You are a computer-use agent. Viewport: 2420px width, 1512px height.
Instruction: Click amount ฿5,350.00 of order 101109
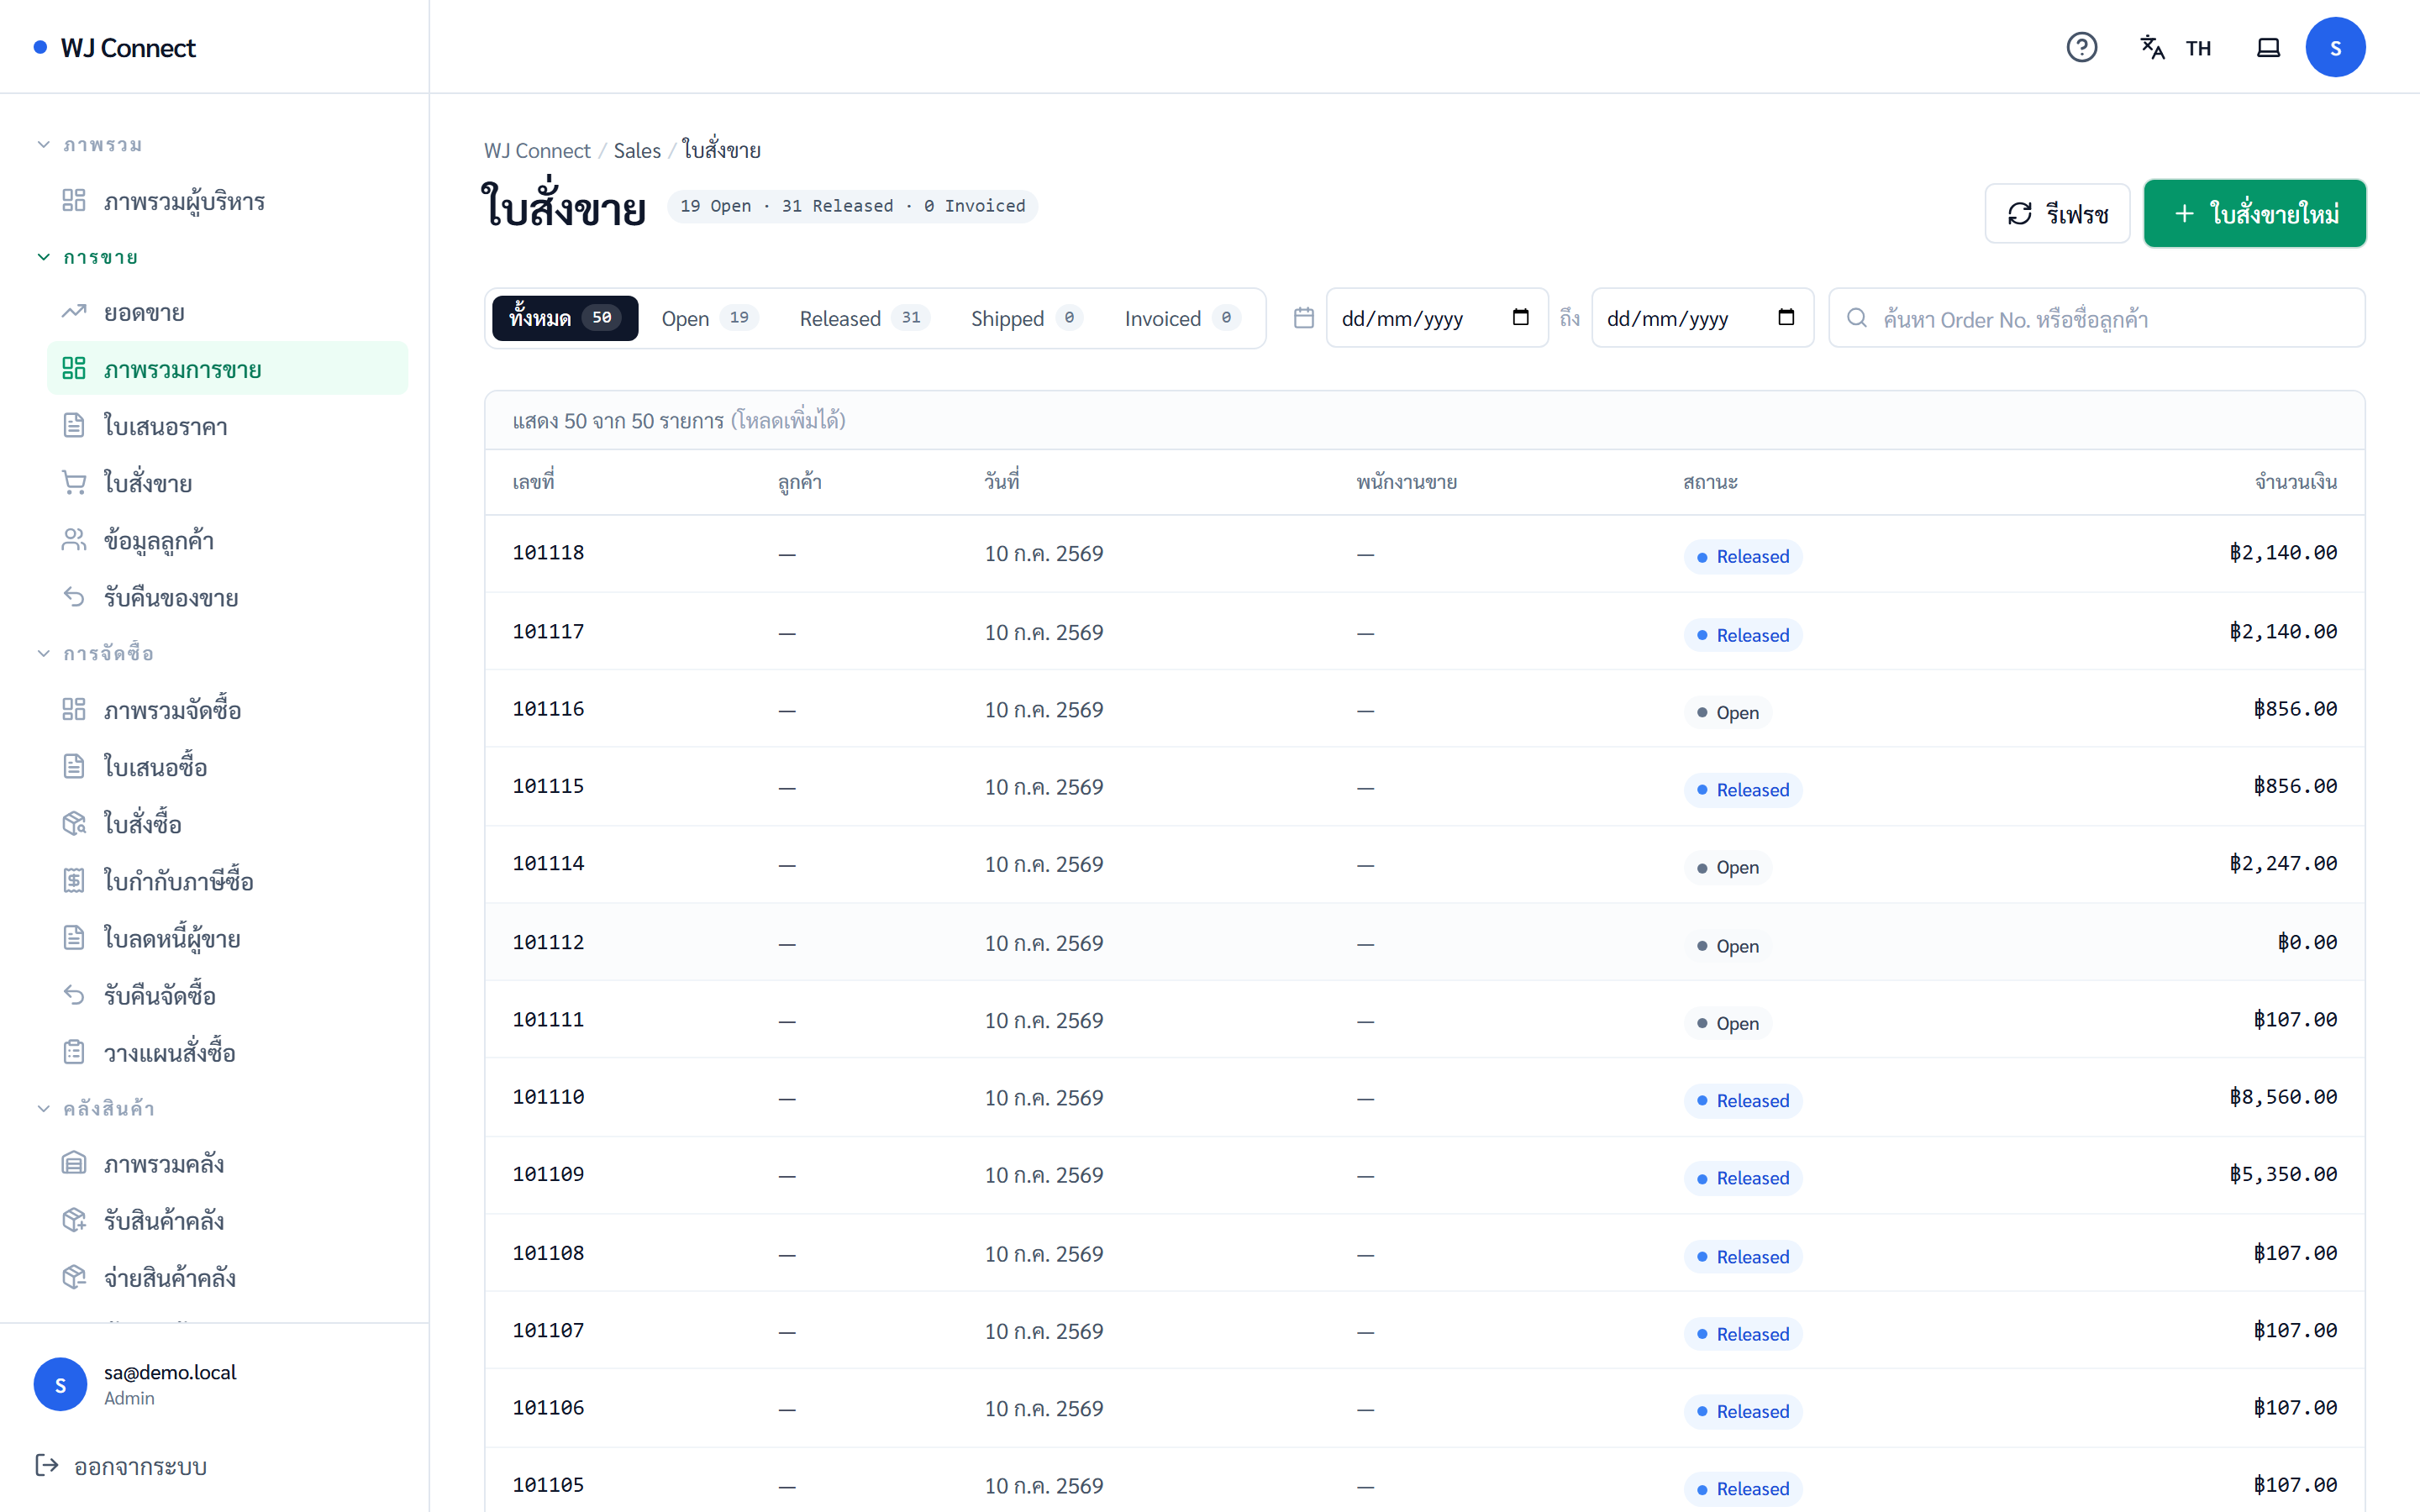pyautogui.click(x=2283, y=1174)
